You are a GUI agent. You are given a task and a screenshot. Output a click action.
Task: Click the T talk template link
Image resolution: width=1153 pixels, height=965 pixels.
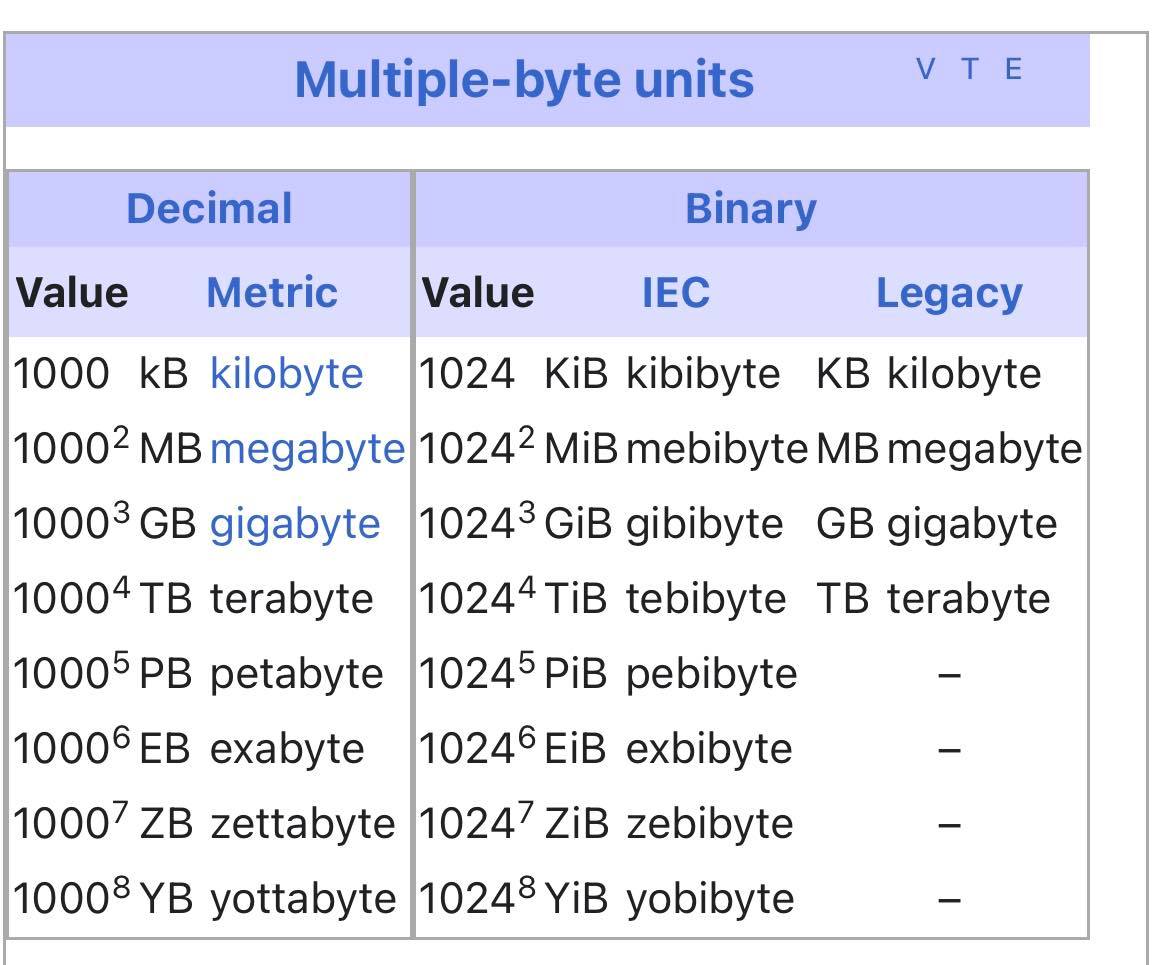[x=971, y=70]
